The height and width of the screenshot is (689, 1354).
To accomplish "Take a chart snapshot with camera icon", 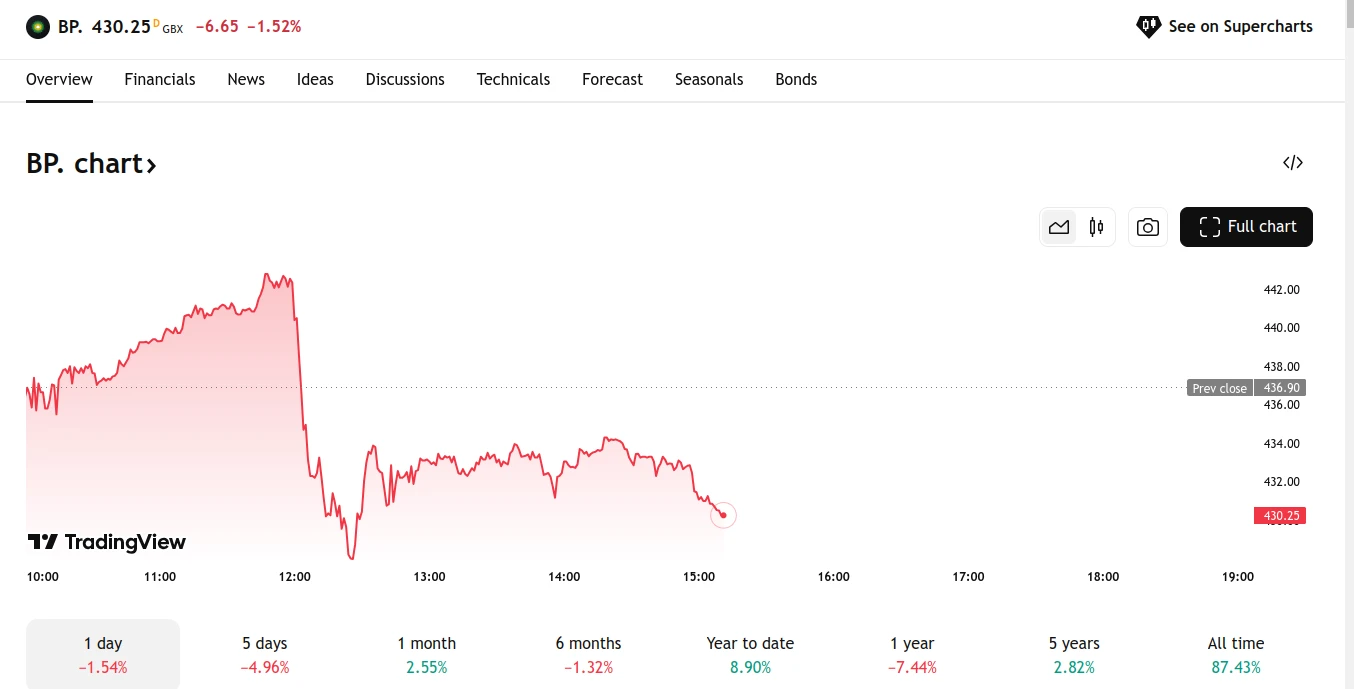I will tap(1148, 227).
